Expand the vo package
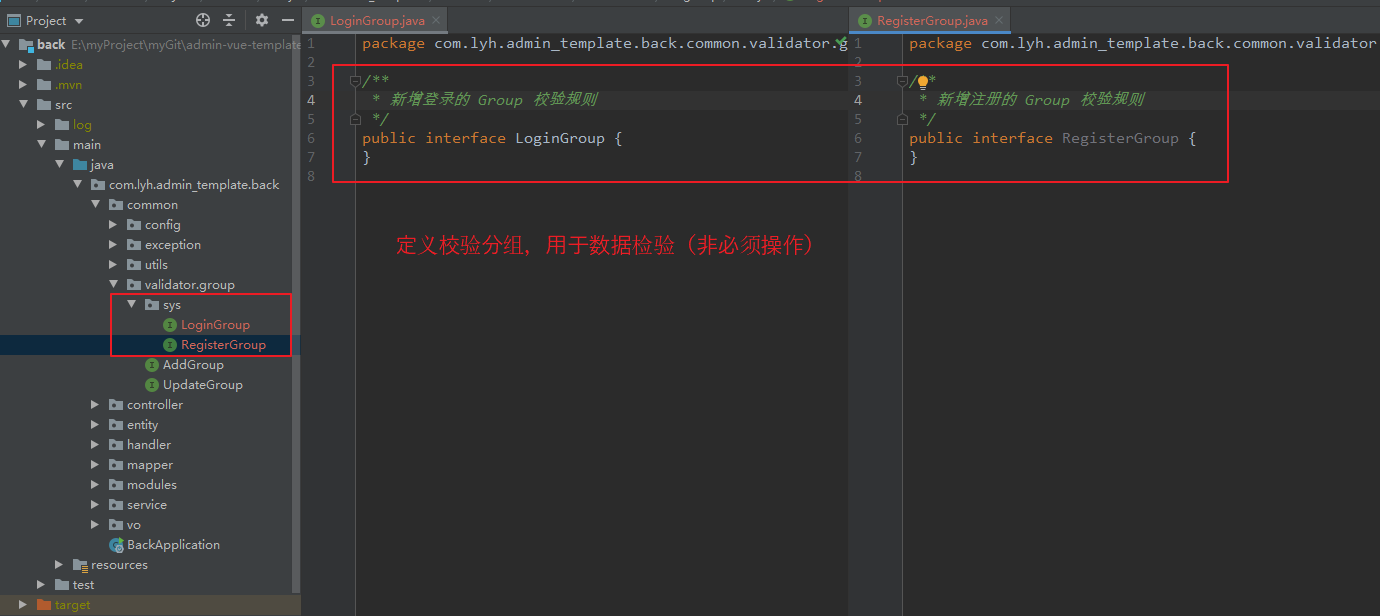 tap(95, 525)
